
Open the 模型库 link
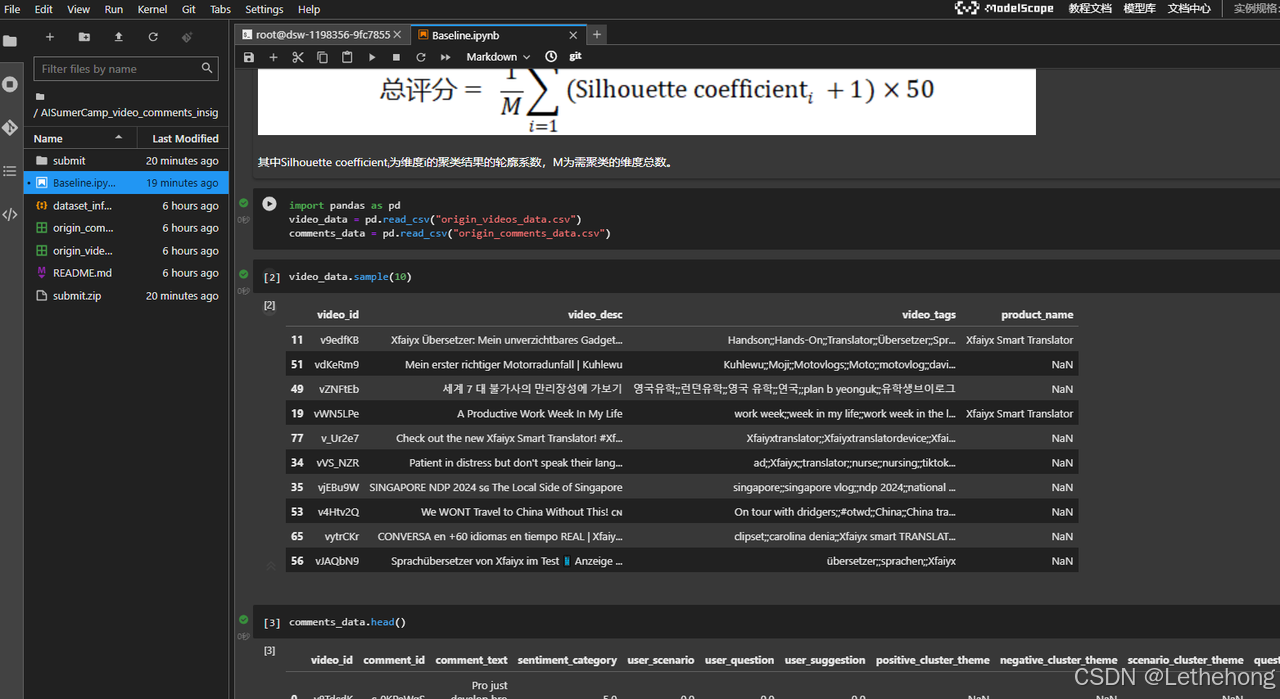tap(1139, 8)
